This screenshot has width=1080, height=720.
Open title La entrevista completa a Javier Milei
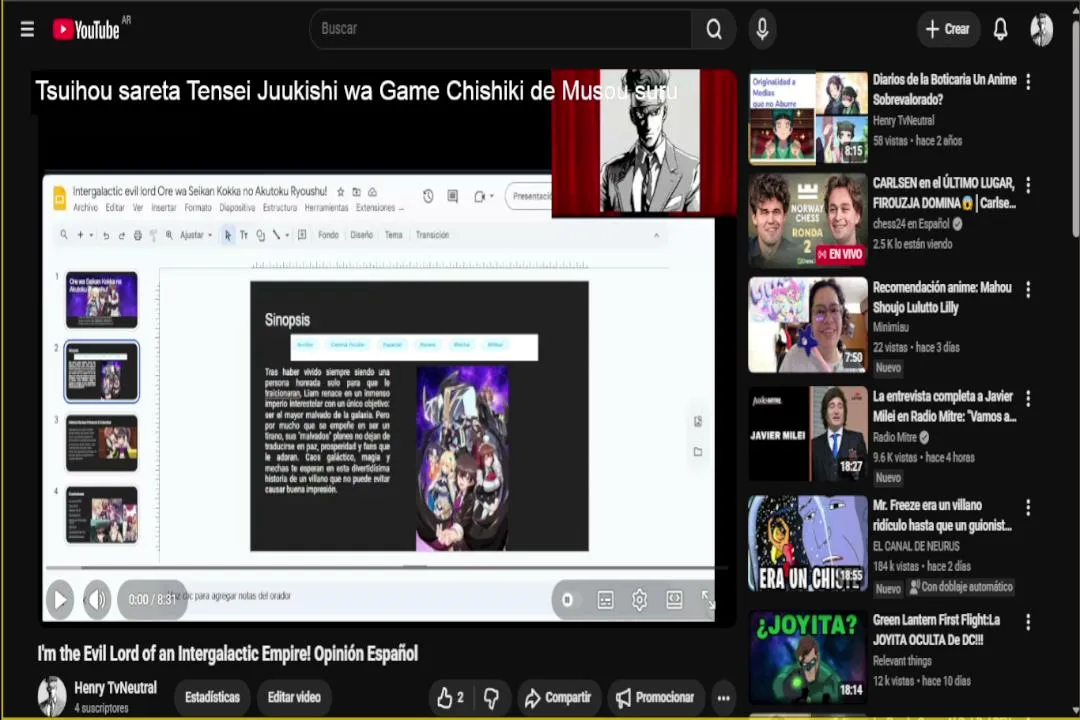[944, 406]
